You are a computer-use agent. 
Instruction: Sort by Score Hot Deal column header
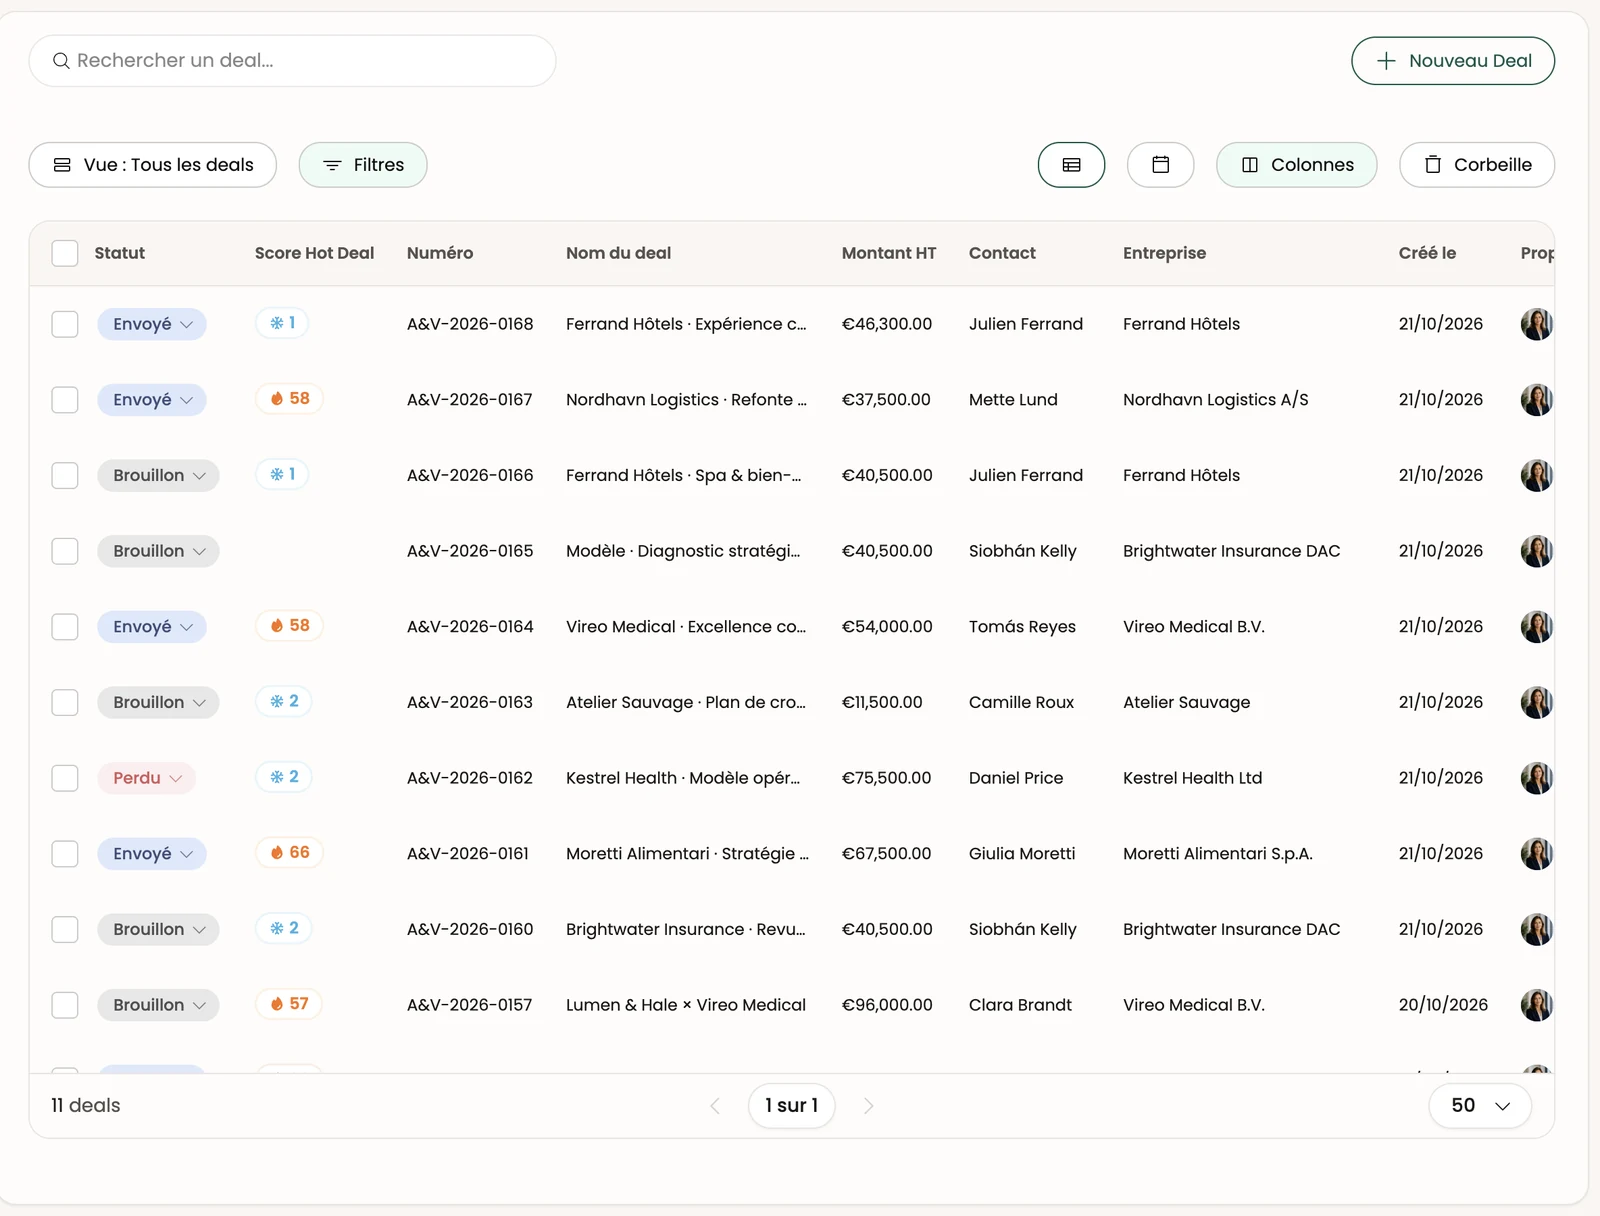tap(314, 253)
